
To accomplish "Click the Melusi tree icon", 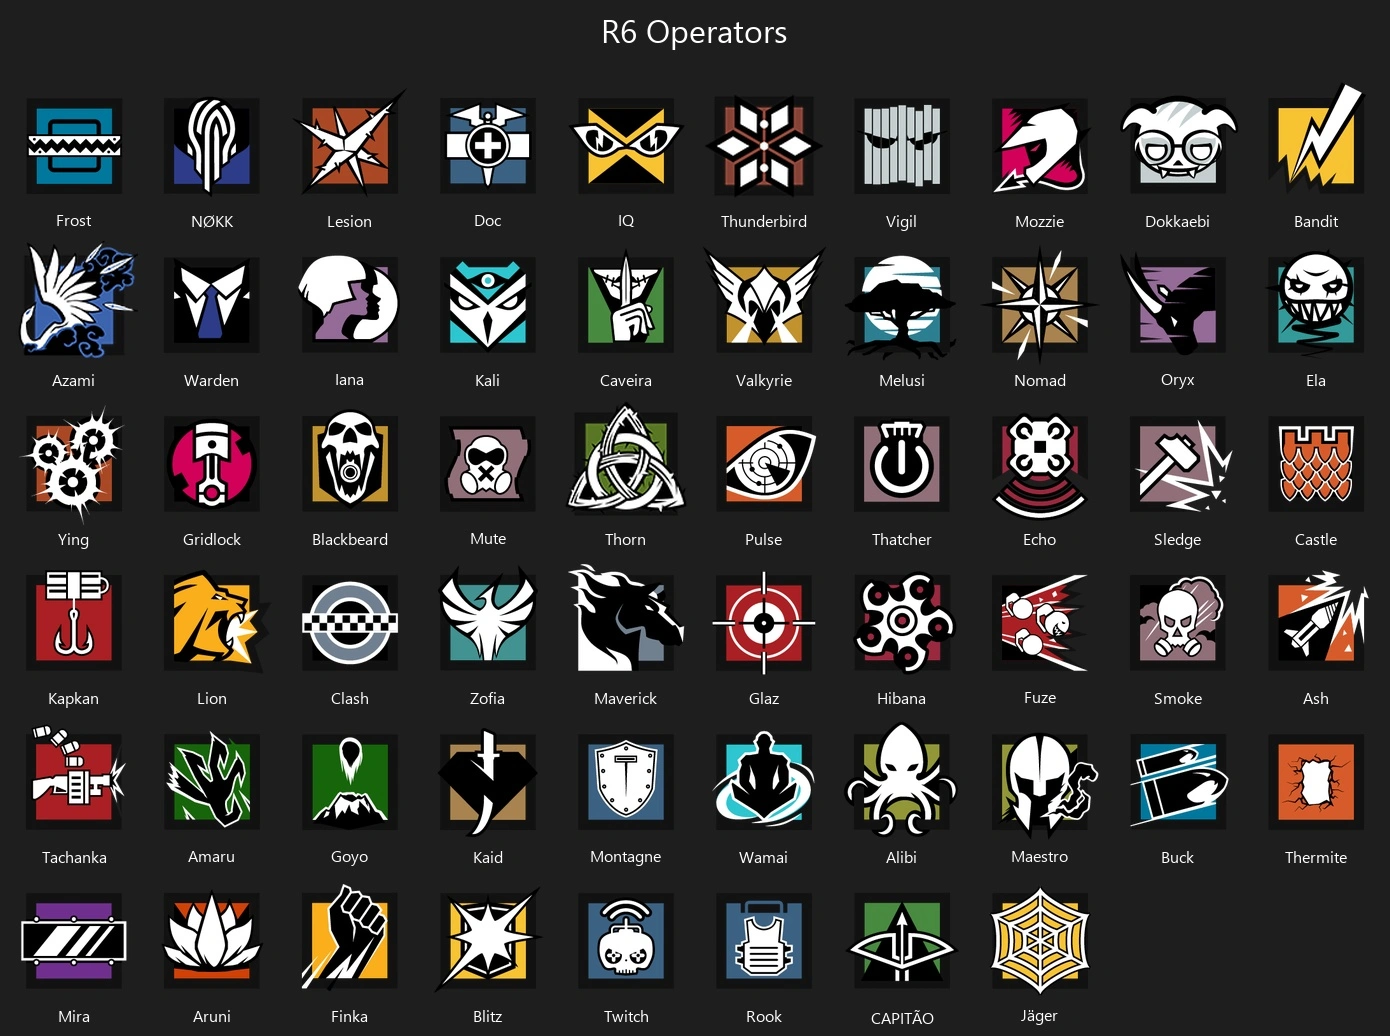I will (902, 305).
